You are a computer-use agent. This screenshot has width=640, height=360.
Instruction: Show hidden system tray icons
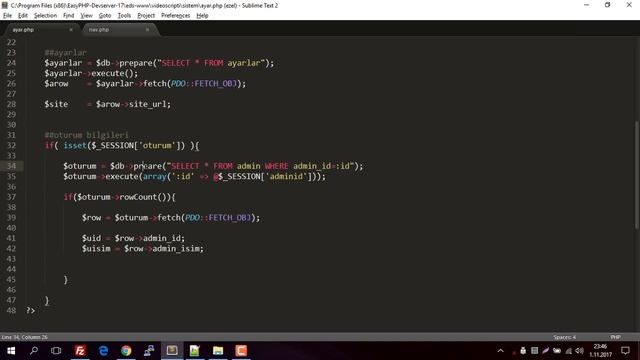pyautogui.click(x=500, y=351)
